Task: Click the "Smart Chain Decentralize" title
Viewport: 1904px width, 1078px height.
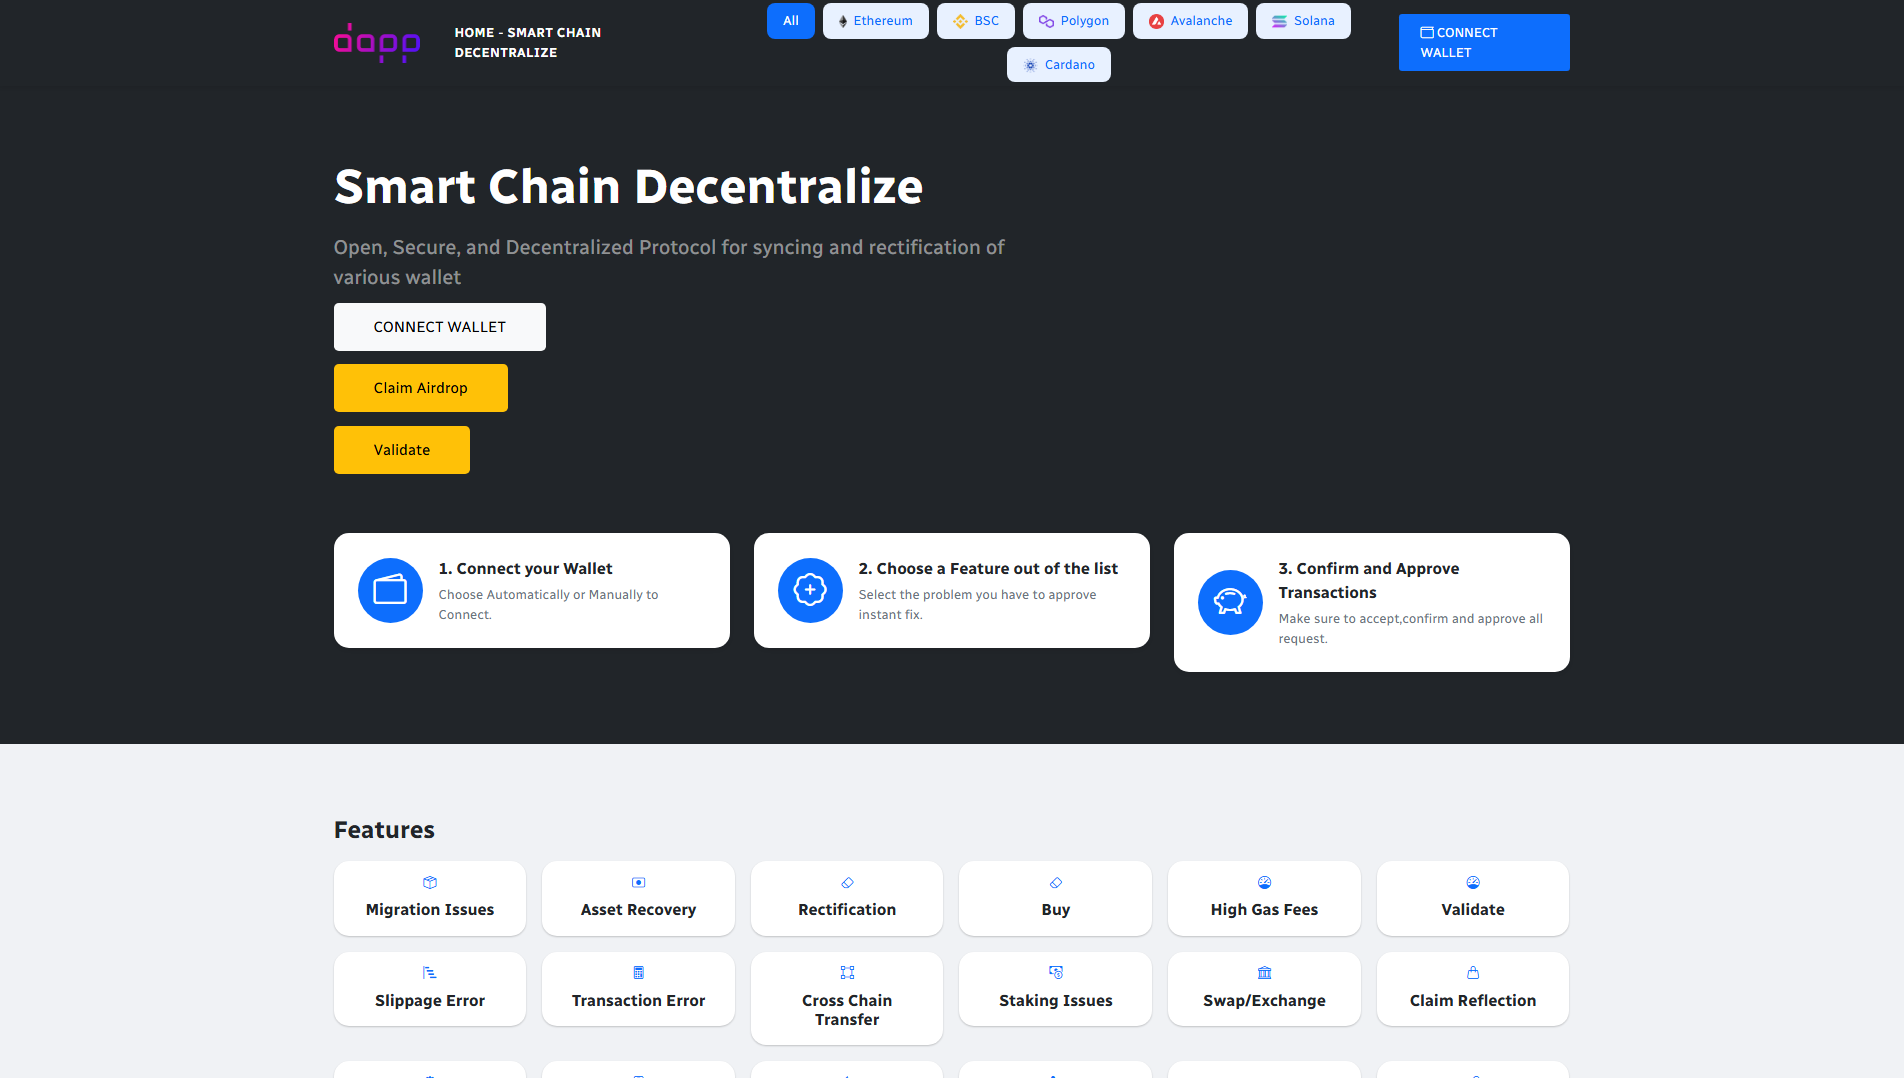Action: point(628,186)
